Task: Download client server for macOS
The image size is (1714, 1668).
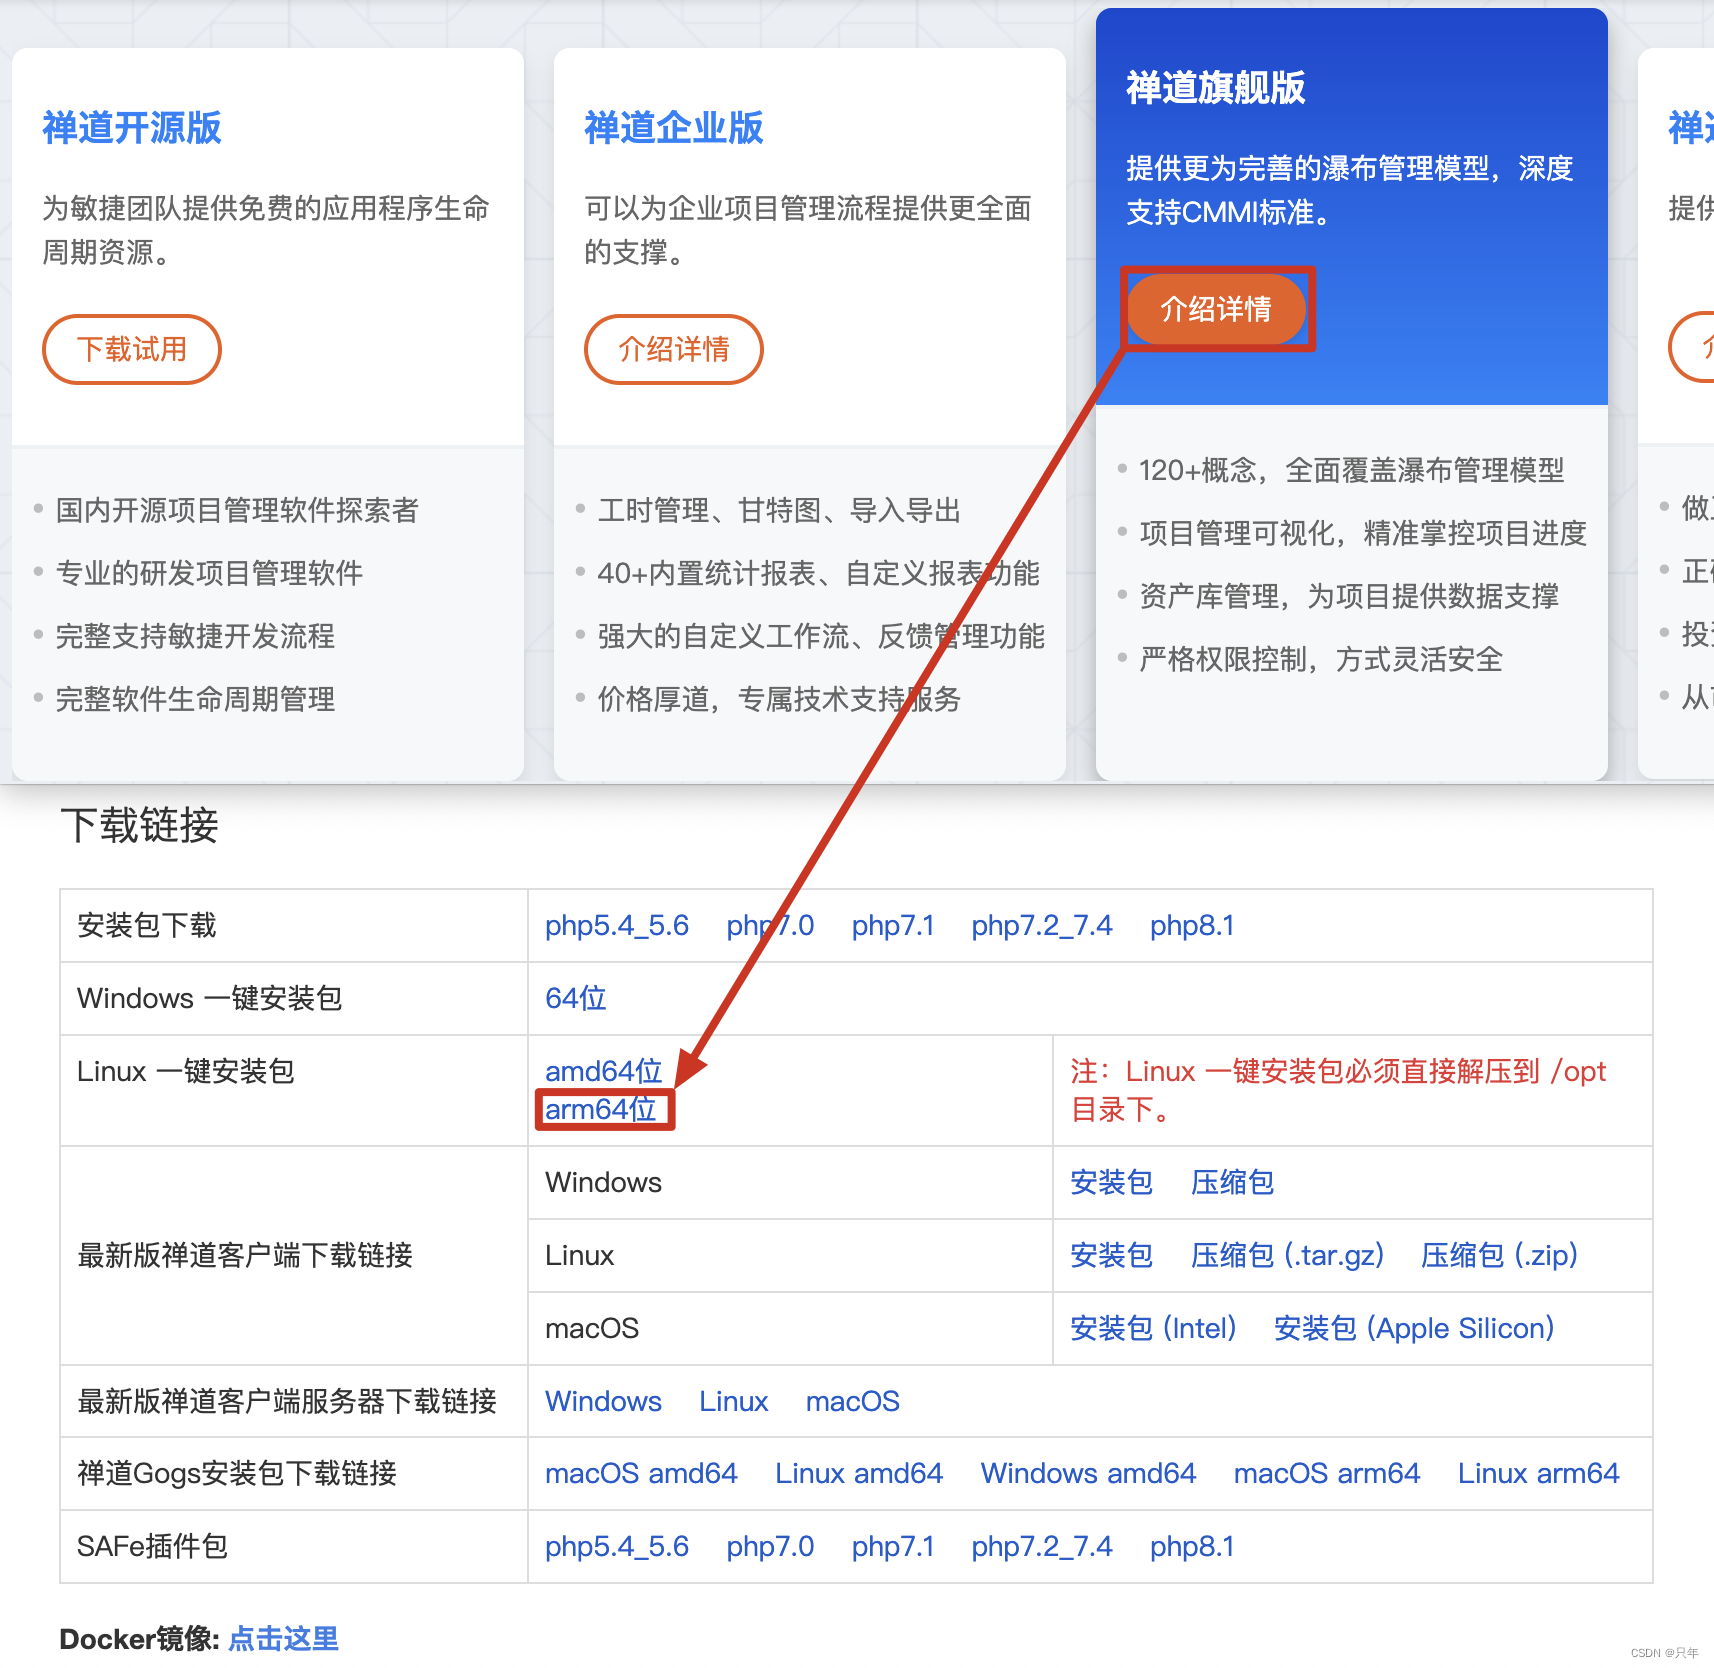Action: [853, 1401]
